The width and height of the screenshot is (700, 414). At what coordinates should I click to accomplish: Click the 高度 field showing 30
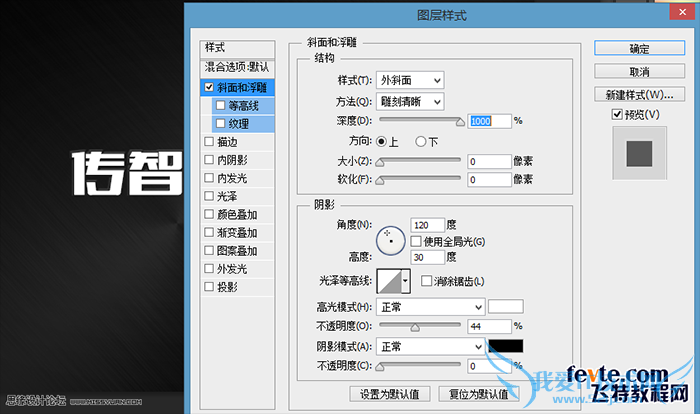[x=428, y=257]
